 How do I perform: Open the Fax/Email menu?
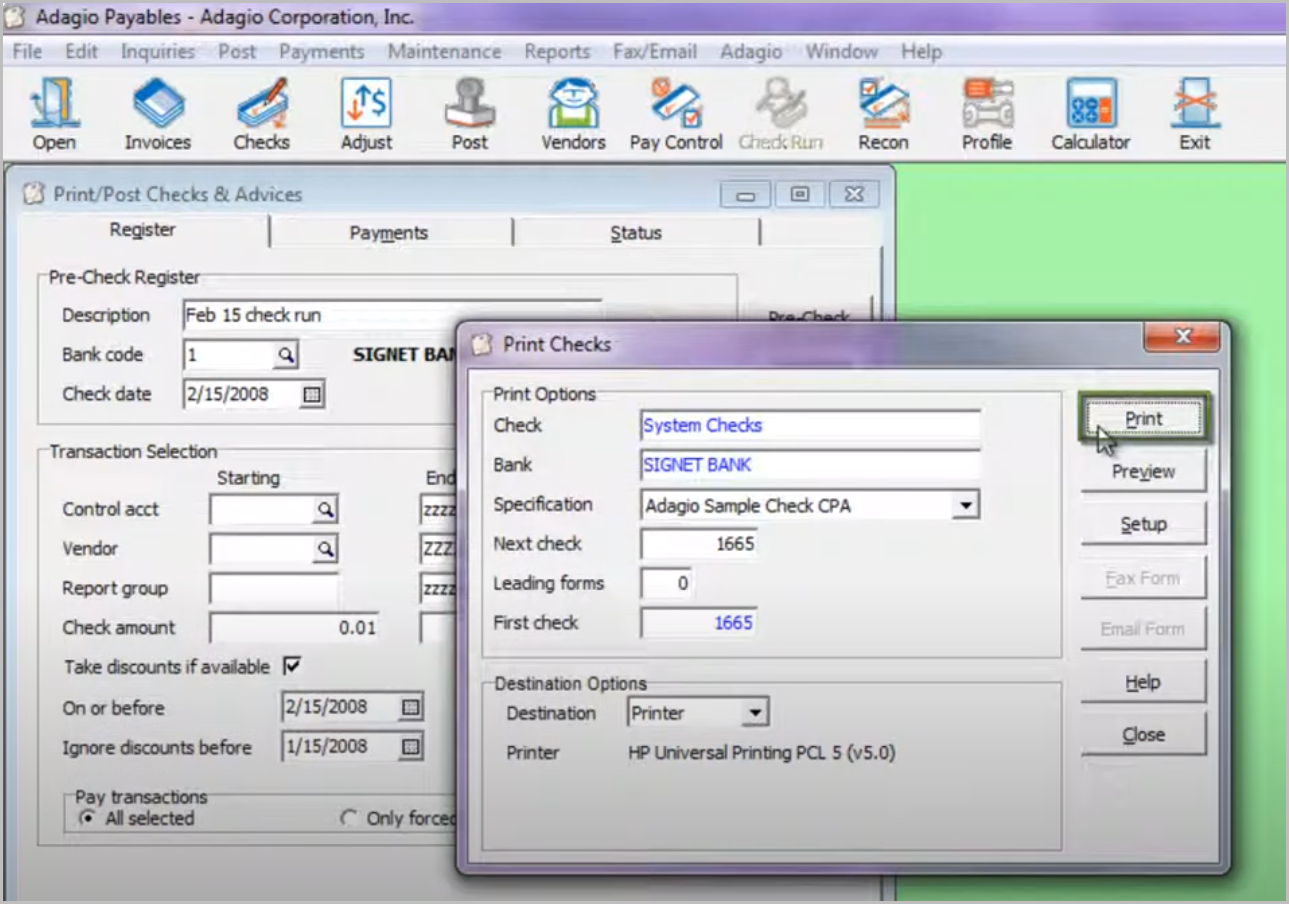[x=653, y=51]
